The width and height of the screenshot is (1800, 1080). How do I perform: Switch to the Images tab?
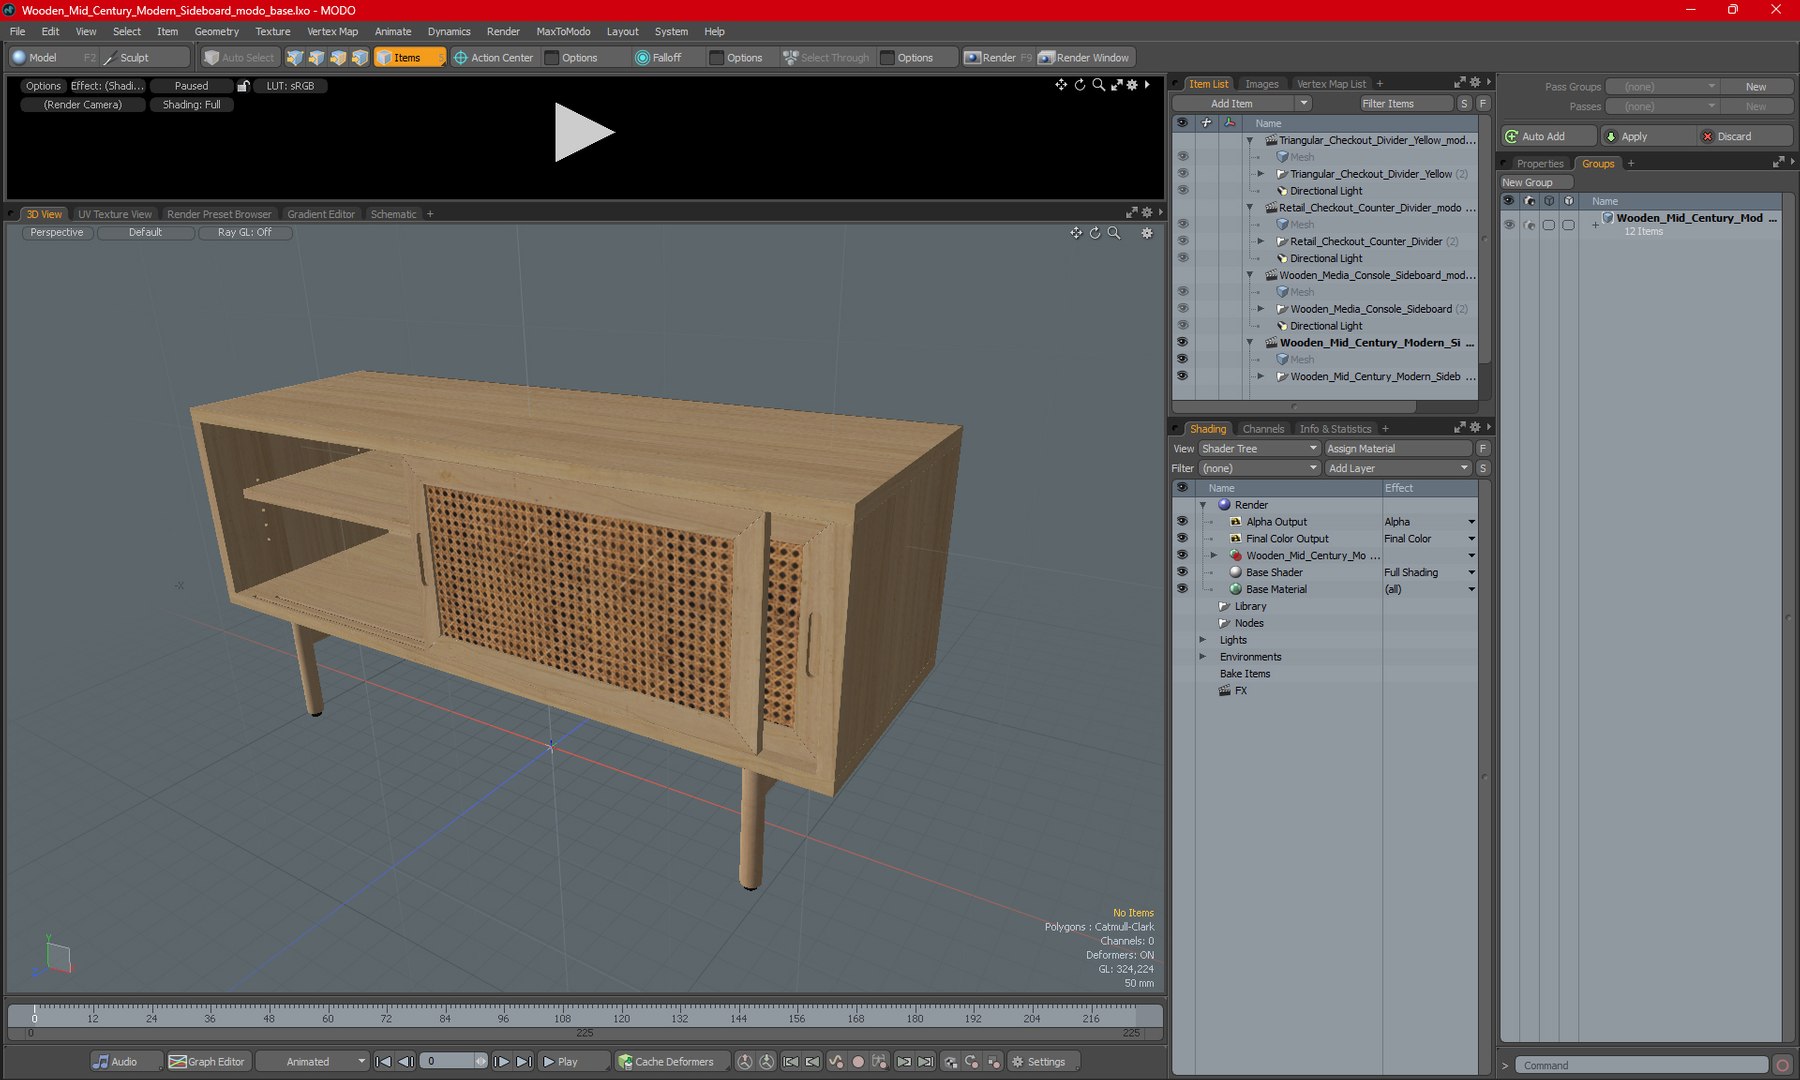point(1261,84)
